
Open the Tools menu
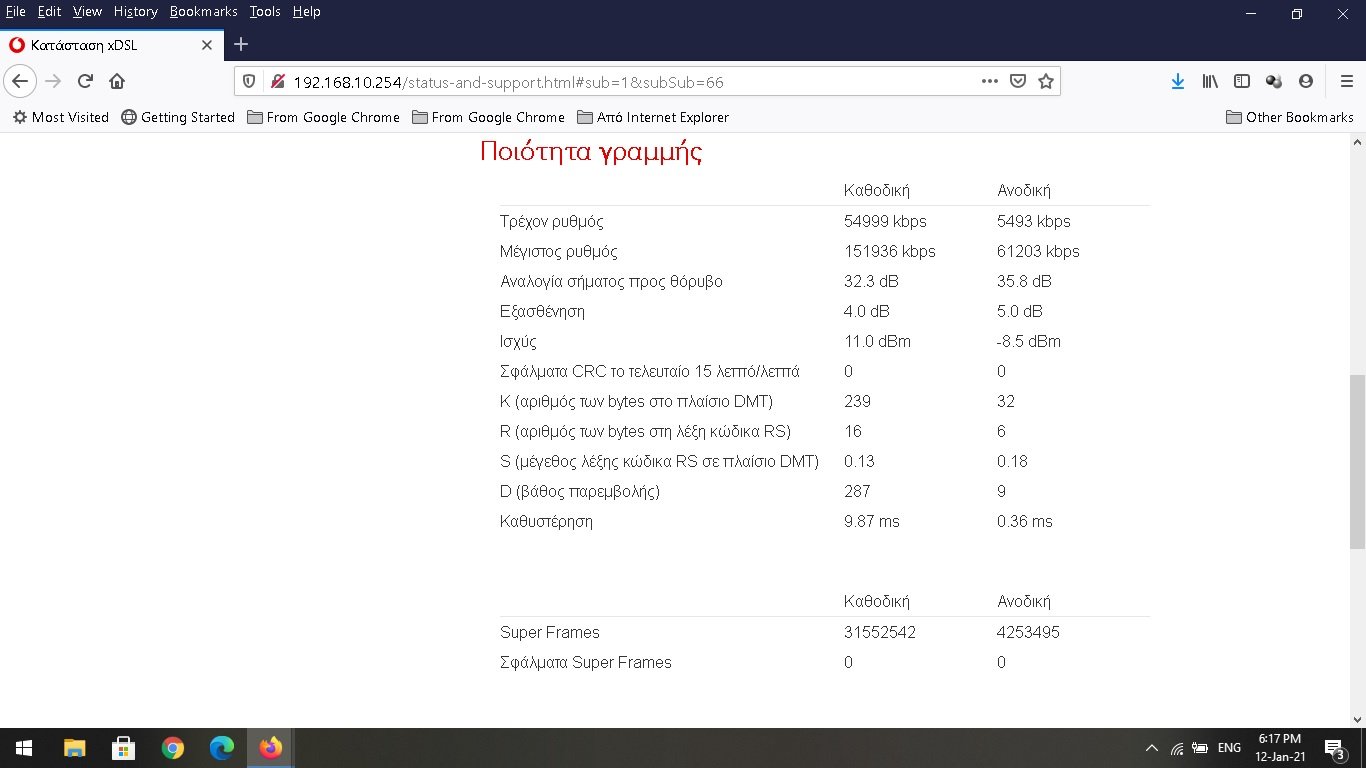click(265, 11)
